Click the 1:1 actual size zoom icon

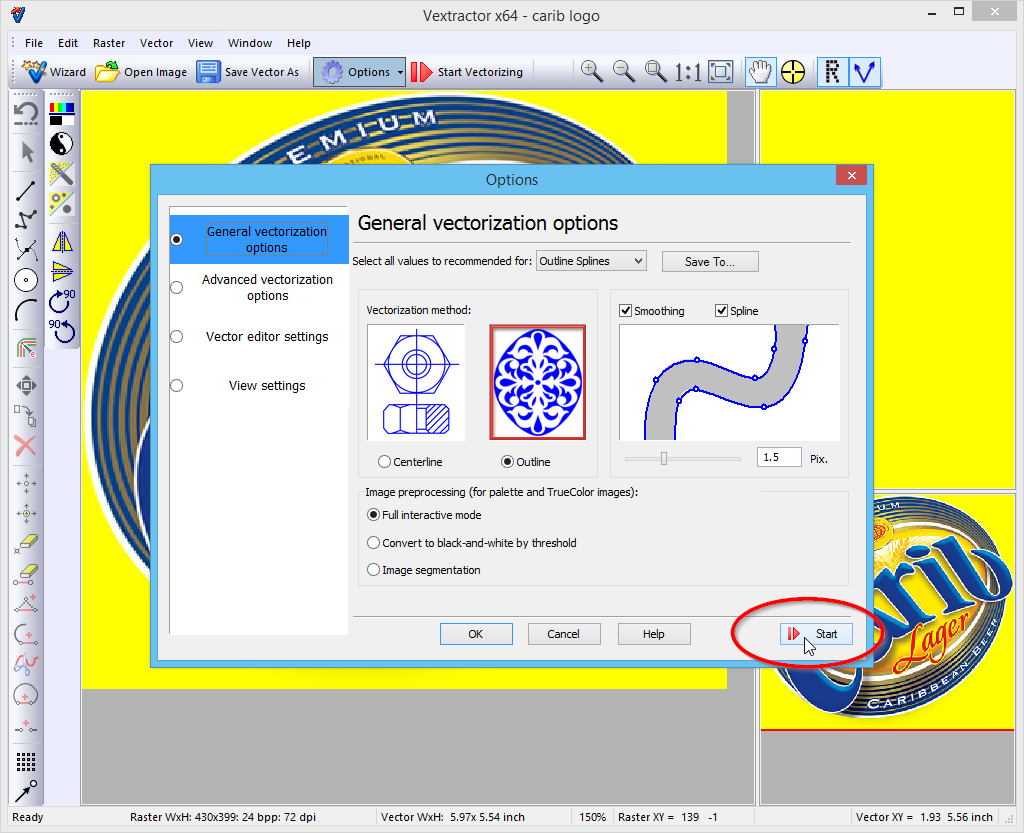coord(687,71)
